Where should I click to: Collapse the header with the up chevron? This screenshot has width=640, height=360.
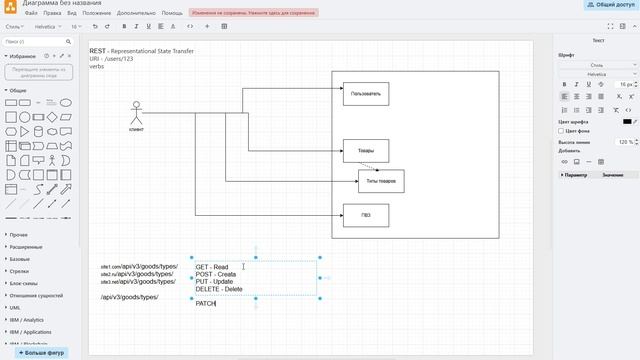634,27
